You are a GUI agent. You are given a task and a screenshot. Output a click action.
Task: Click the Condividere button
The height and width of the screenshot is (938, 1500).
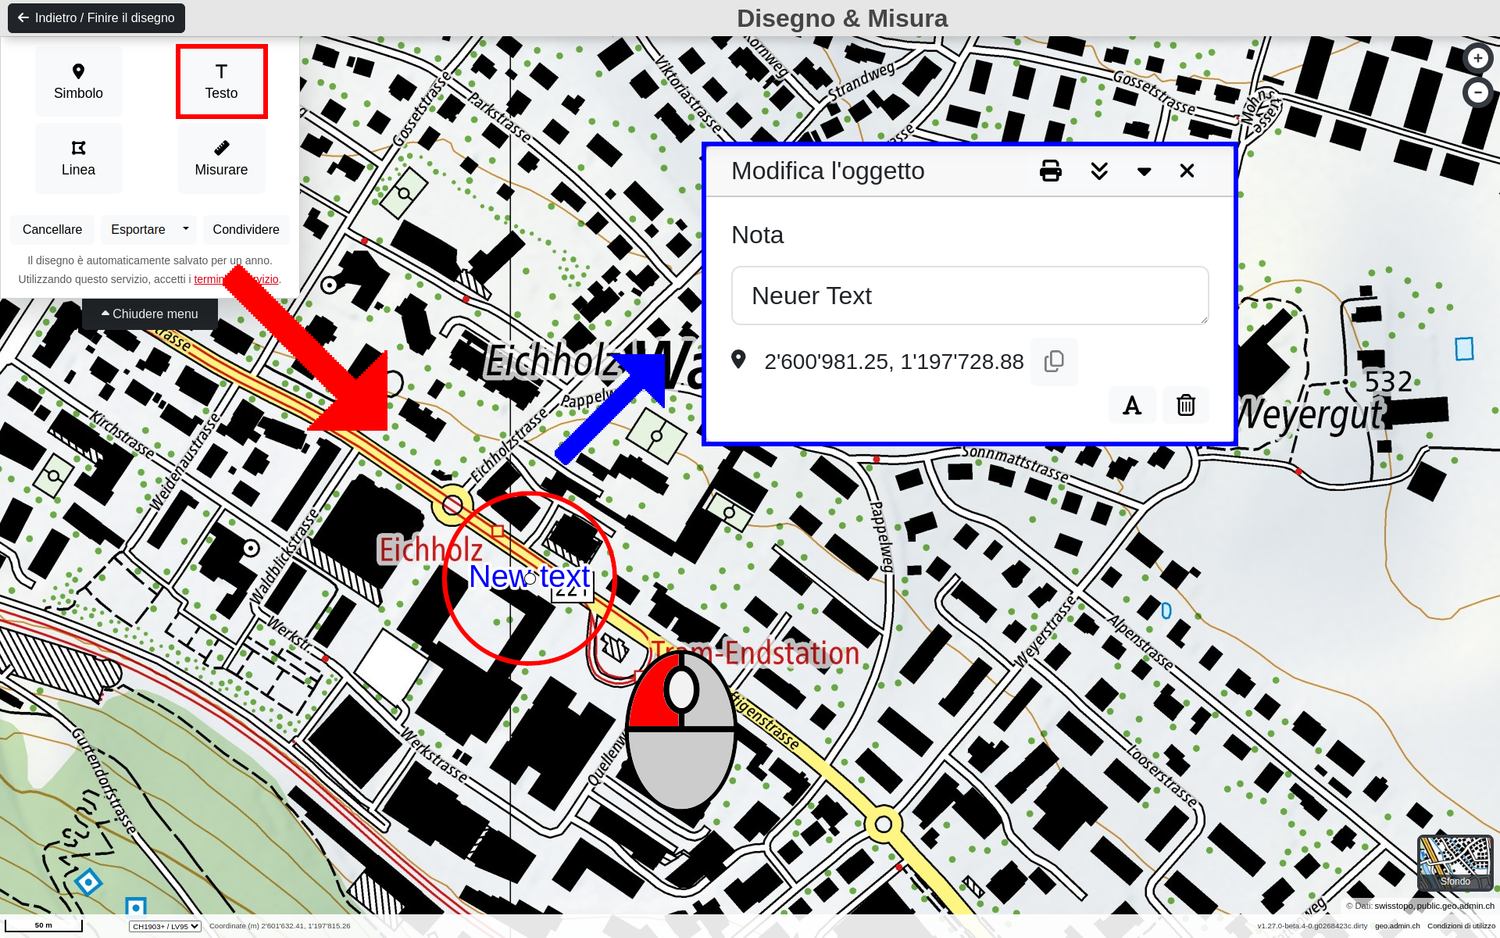(x=246, y=229)
